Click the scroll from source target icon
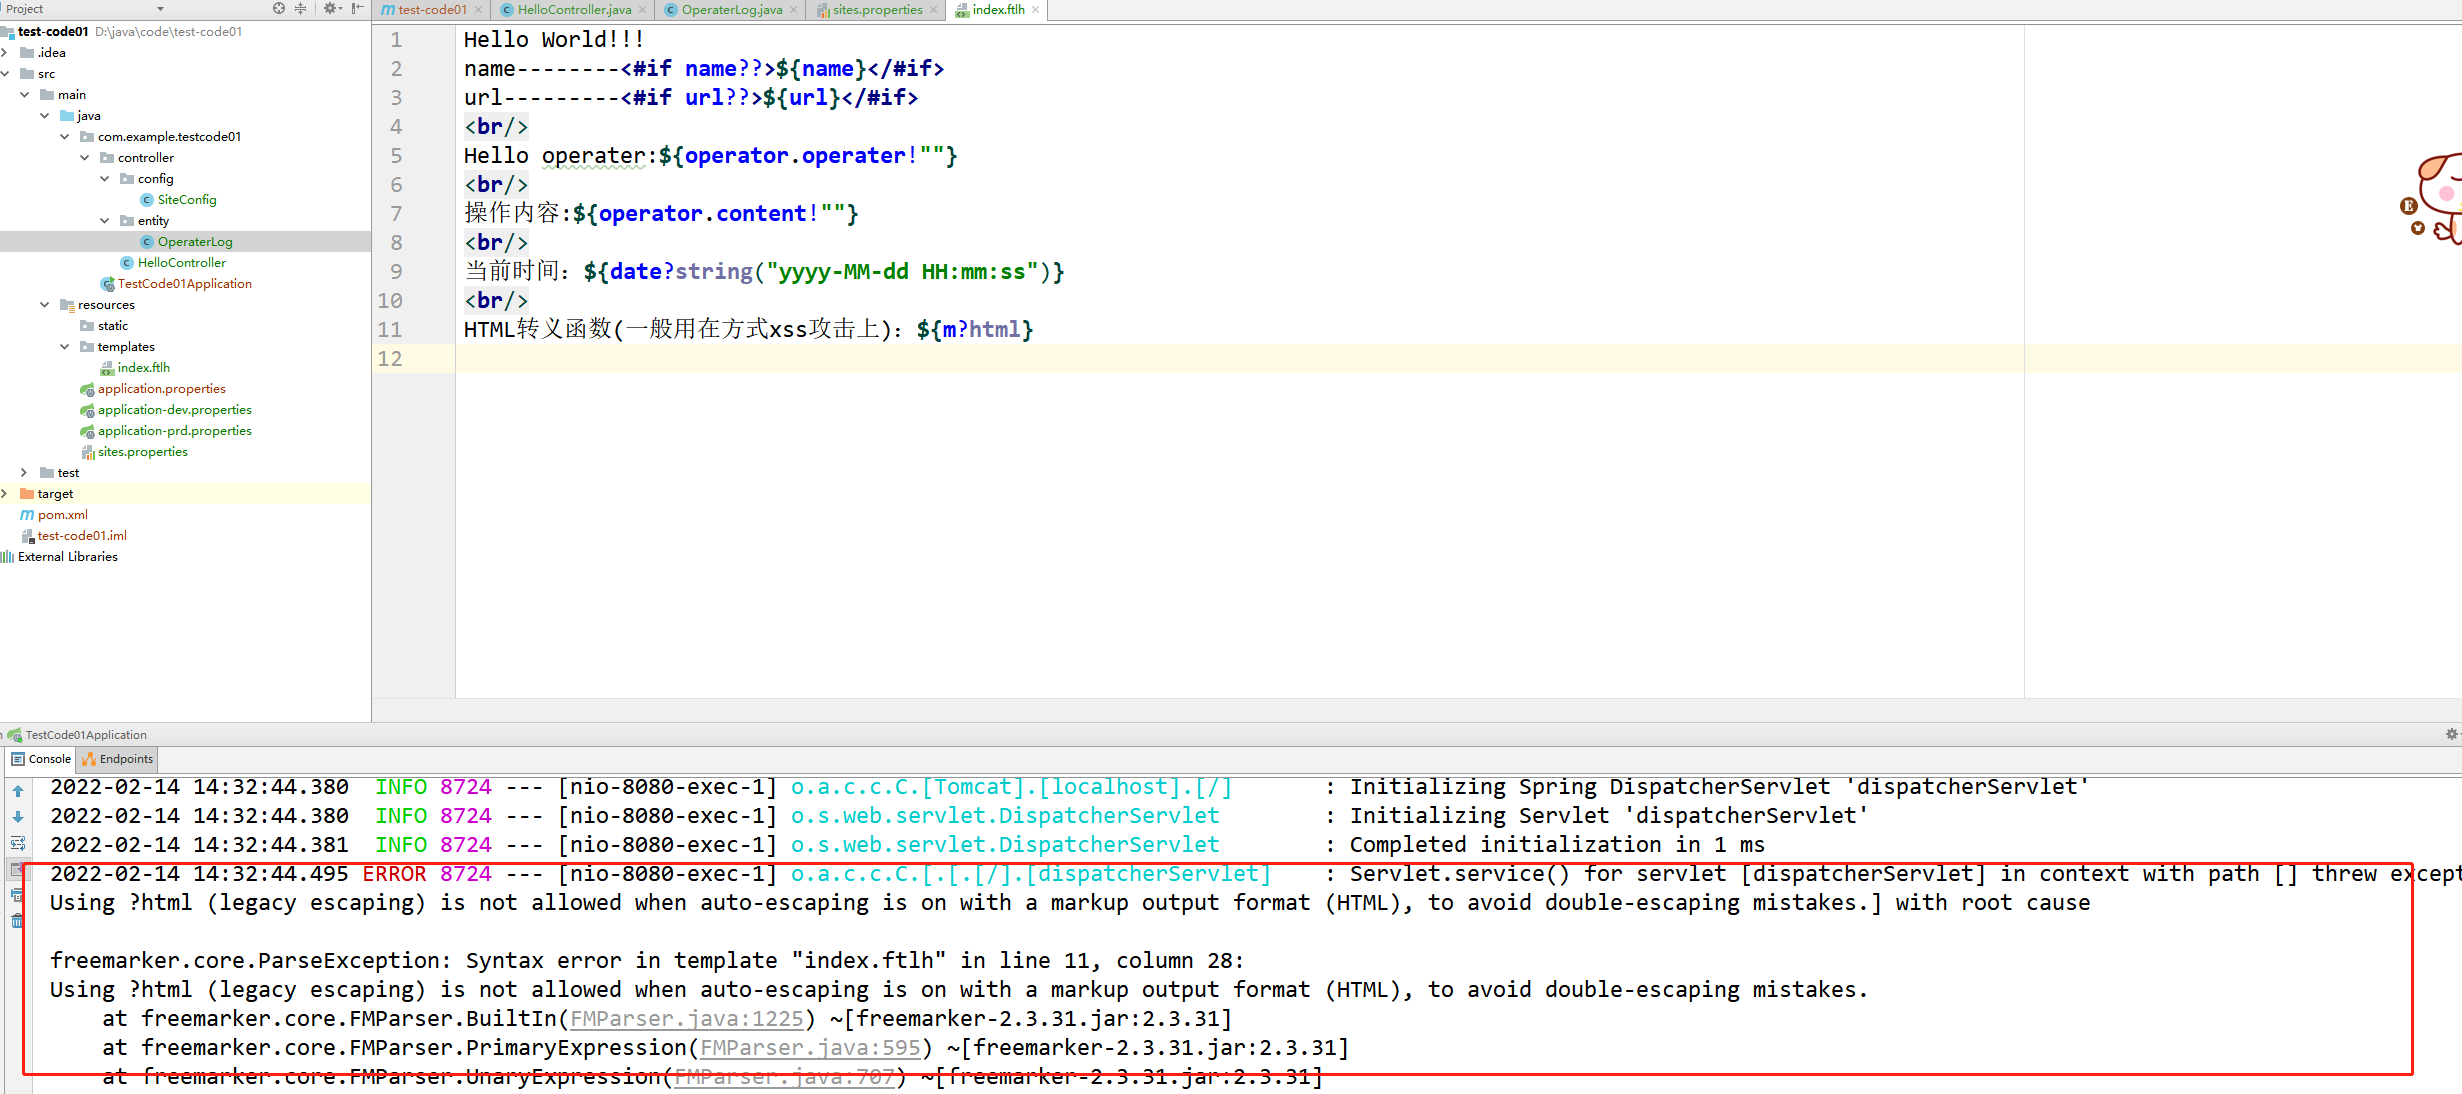The image size is (2462, 1094). tap(279, 8)
